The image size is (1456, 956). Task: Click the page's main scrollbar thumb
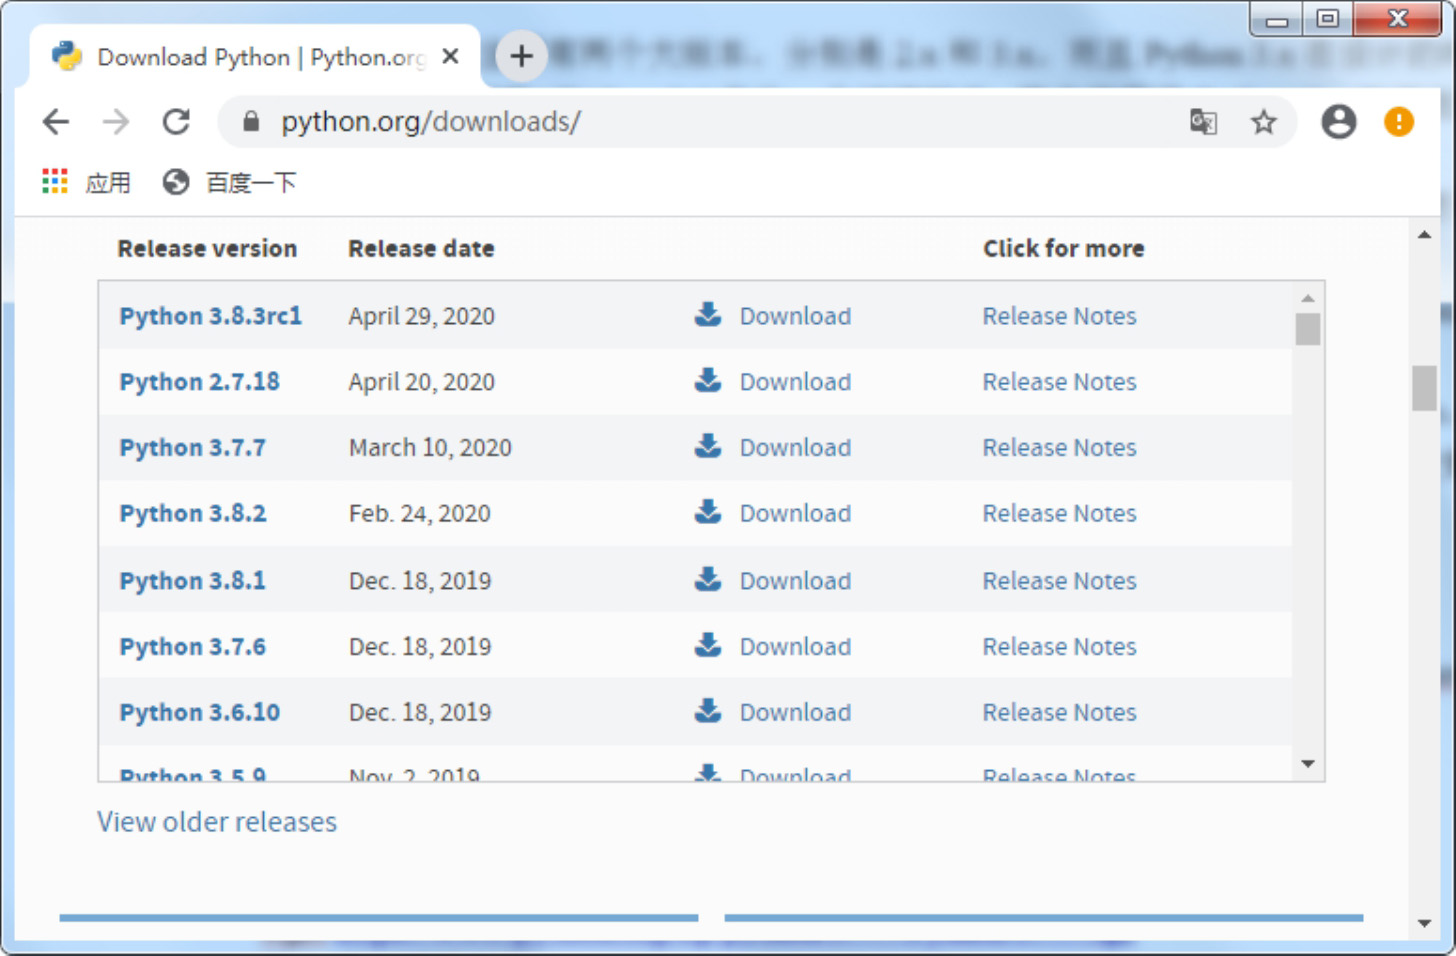coord(1424,388)
